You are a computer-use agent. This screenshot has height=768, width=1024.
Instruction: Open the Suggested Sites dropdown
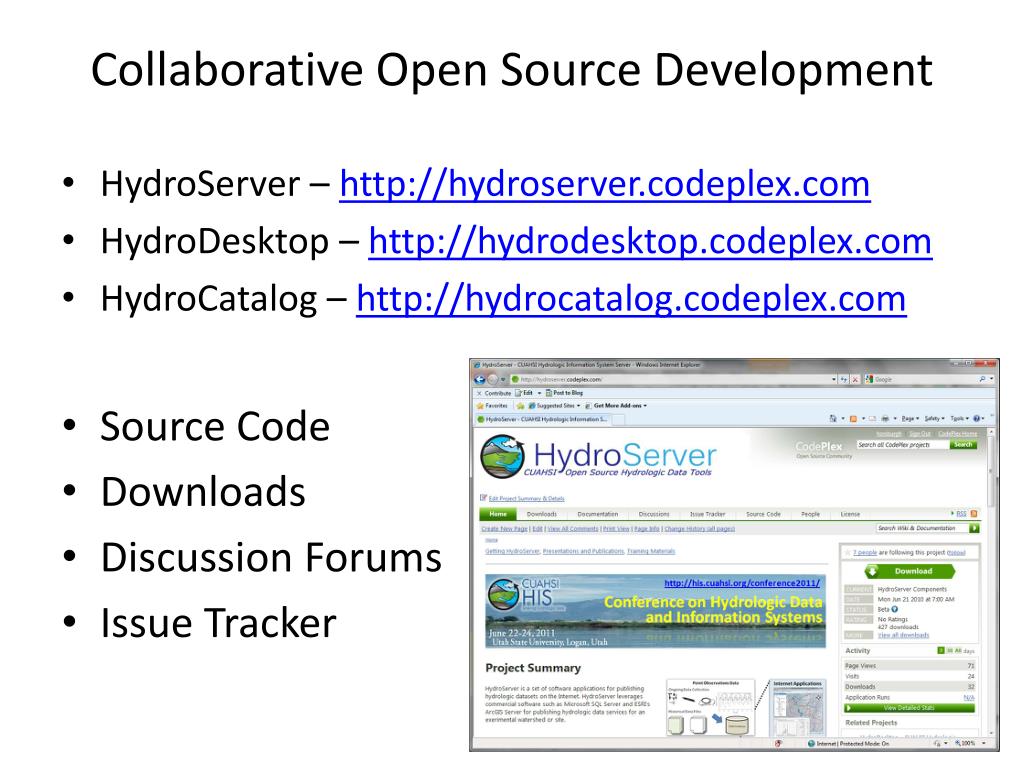click(554, 406)
